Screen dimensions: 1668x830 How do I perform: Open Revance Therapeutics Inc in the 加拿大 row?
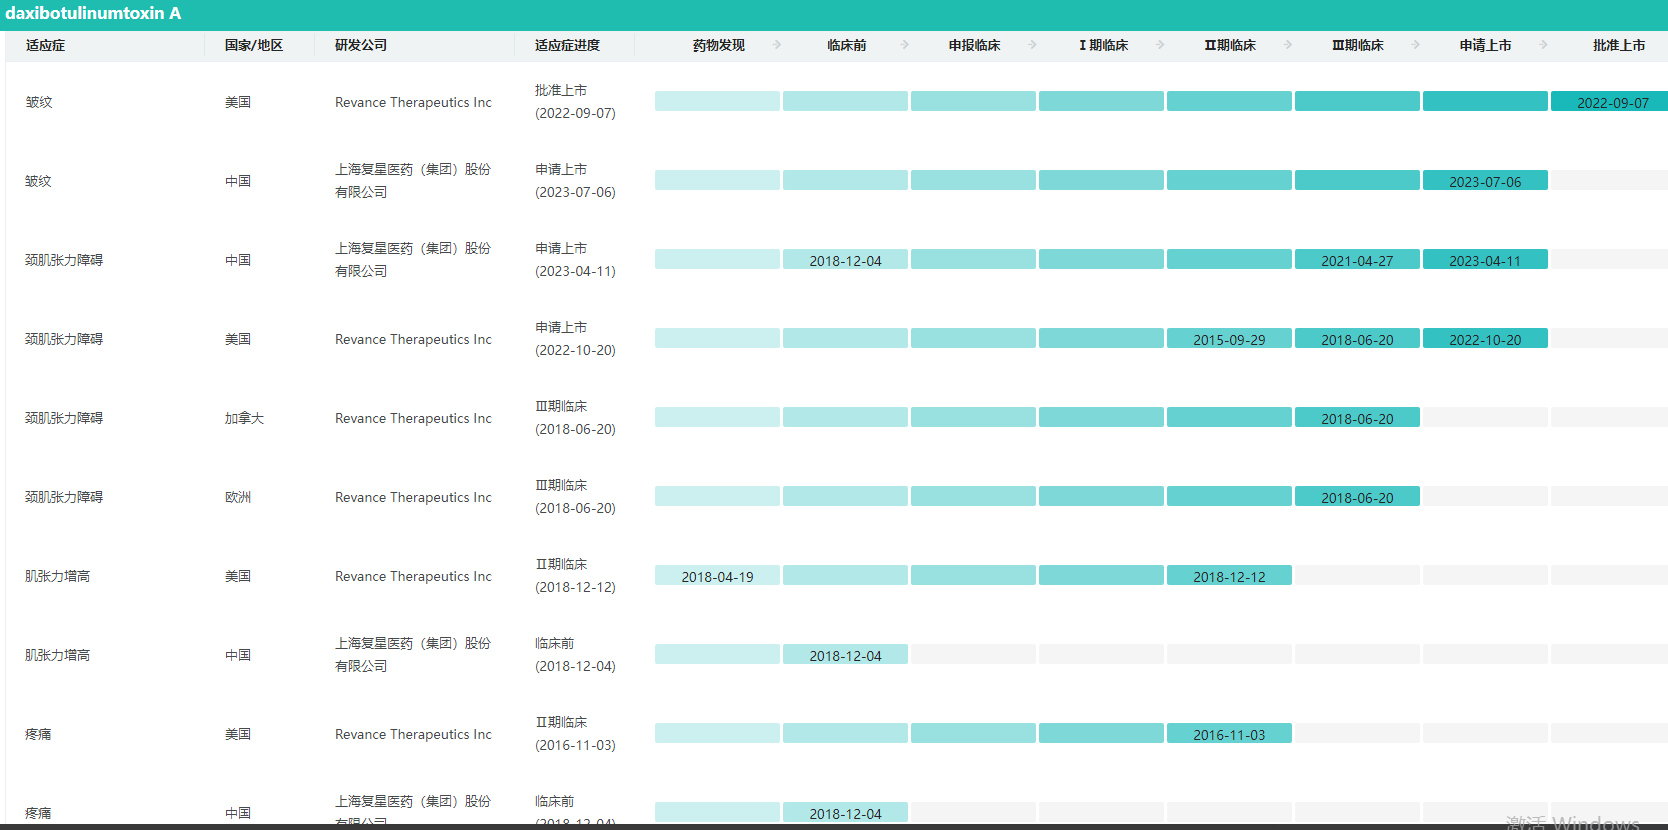tap(413, 418)
